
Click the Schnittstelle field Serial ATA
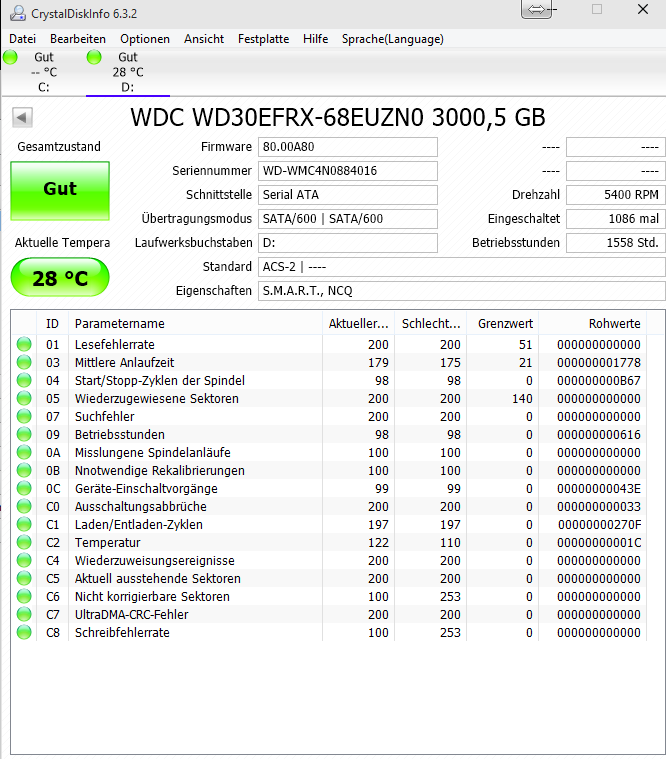(348, 195)
